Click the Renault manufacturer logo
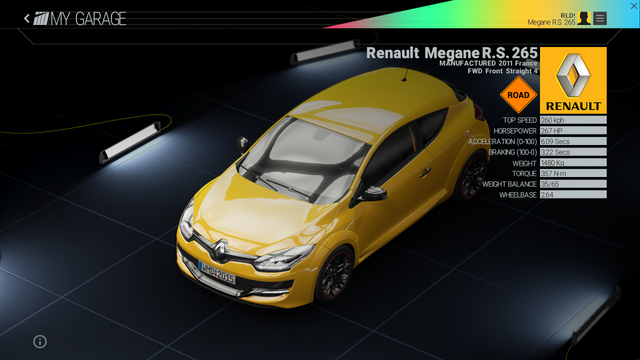640x360 pixels. 573,80
